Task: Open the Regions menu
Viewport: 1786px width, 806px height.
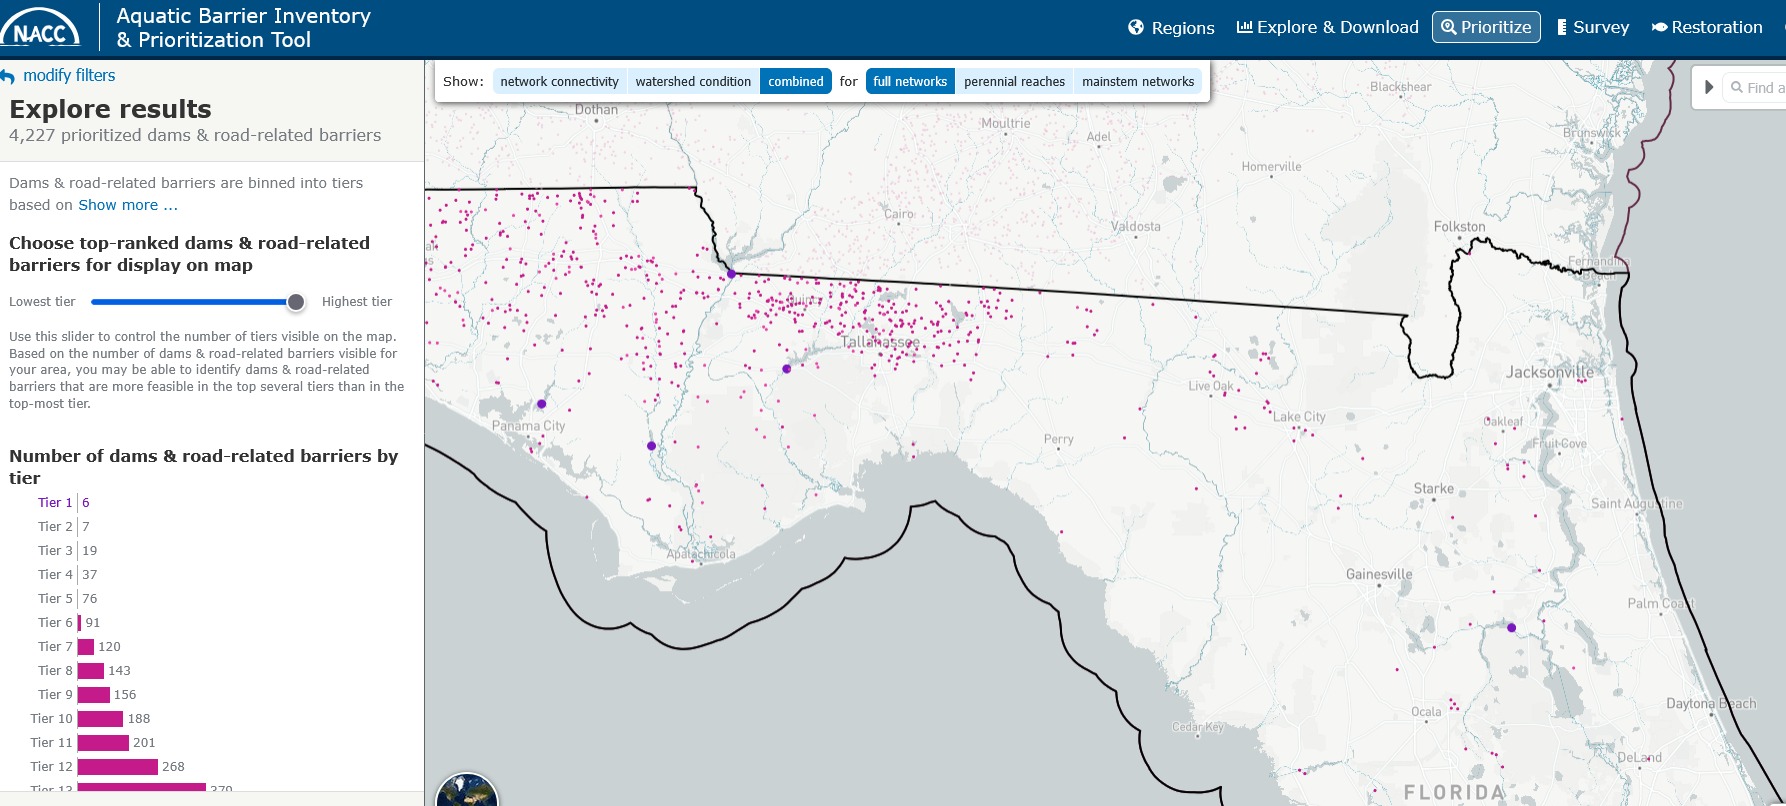Action: [x=1171, y=28]
